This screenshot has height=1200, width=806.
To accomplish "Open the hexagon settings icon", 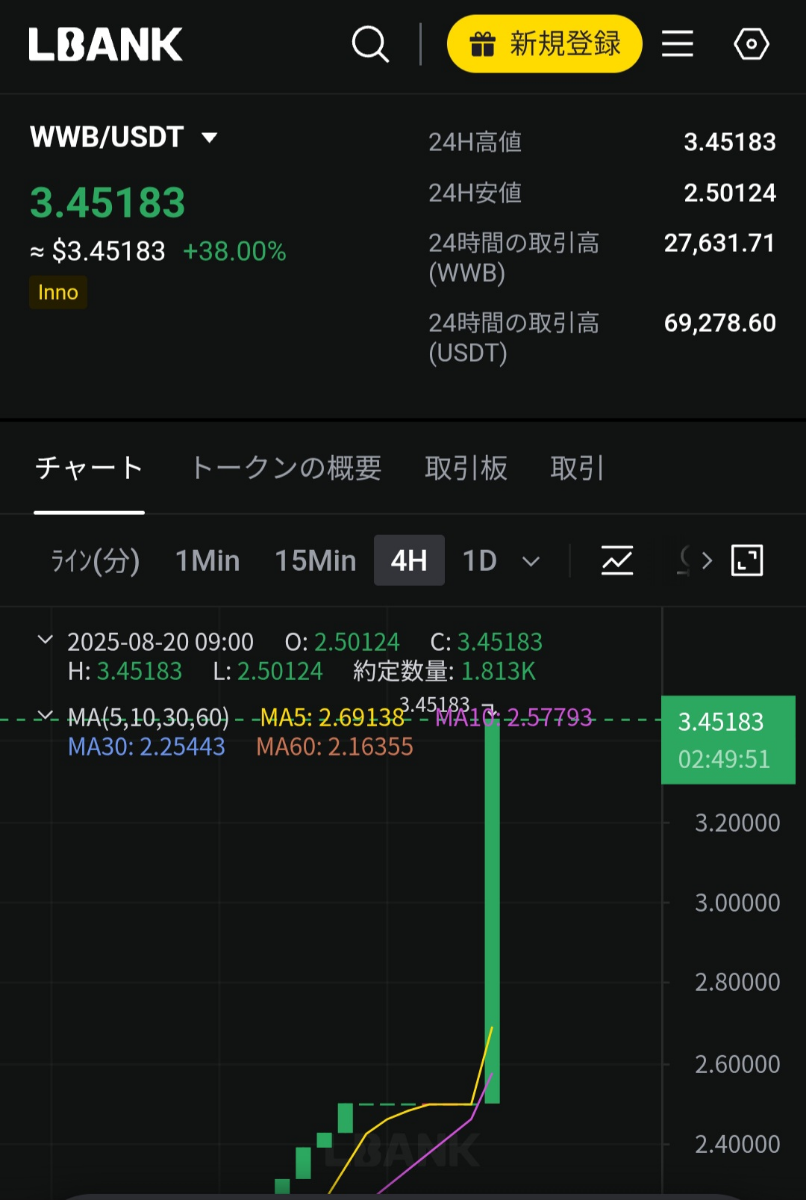I will coord(751,44).
